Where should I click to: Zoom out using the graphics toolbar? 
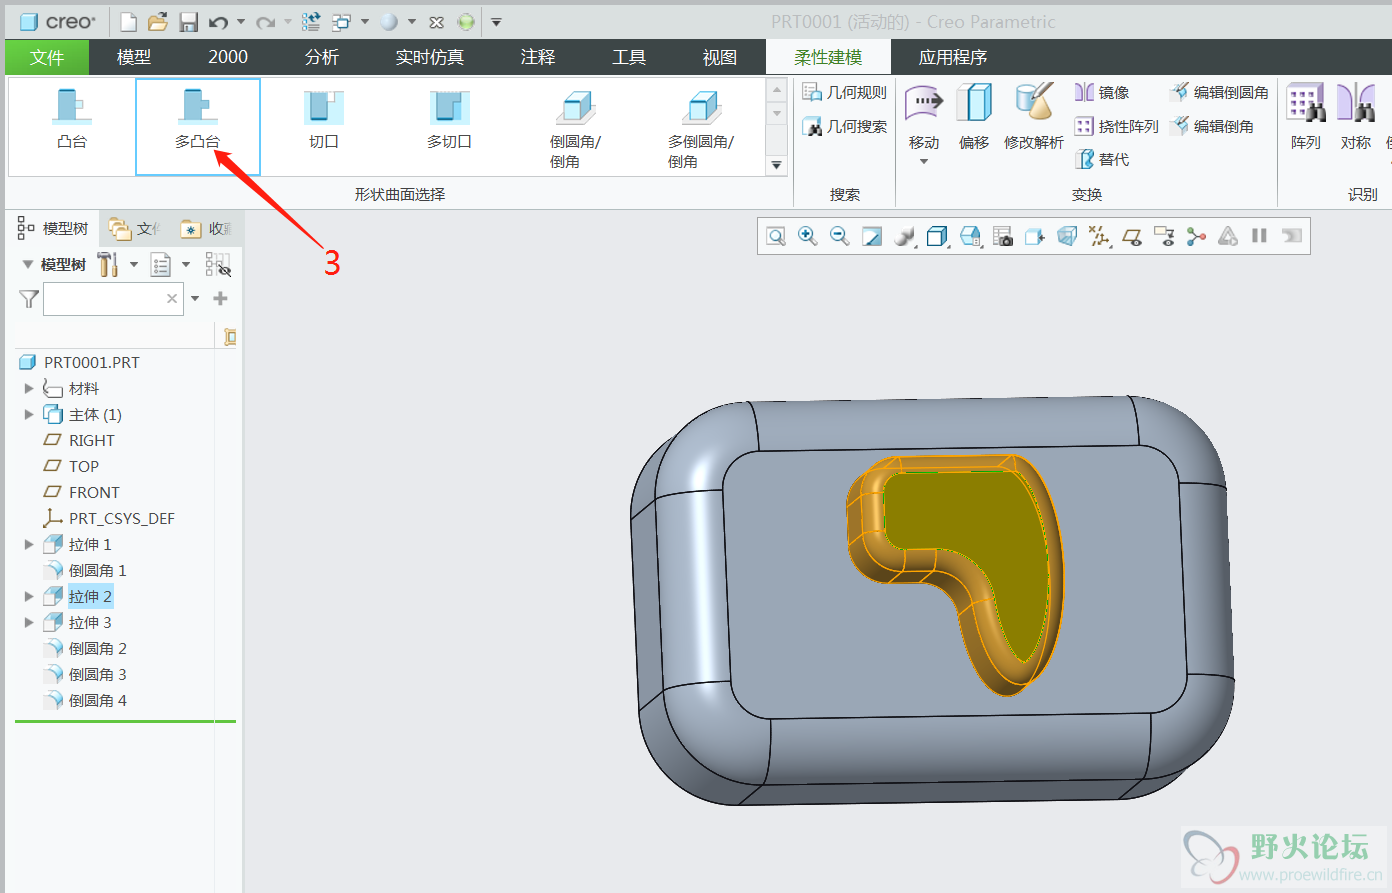point(840,236)
